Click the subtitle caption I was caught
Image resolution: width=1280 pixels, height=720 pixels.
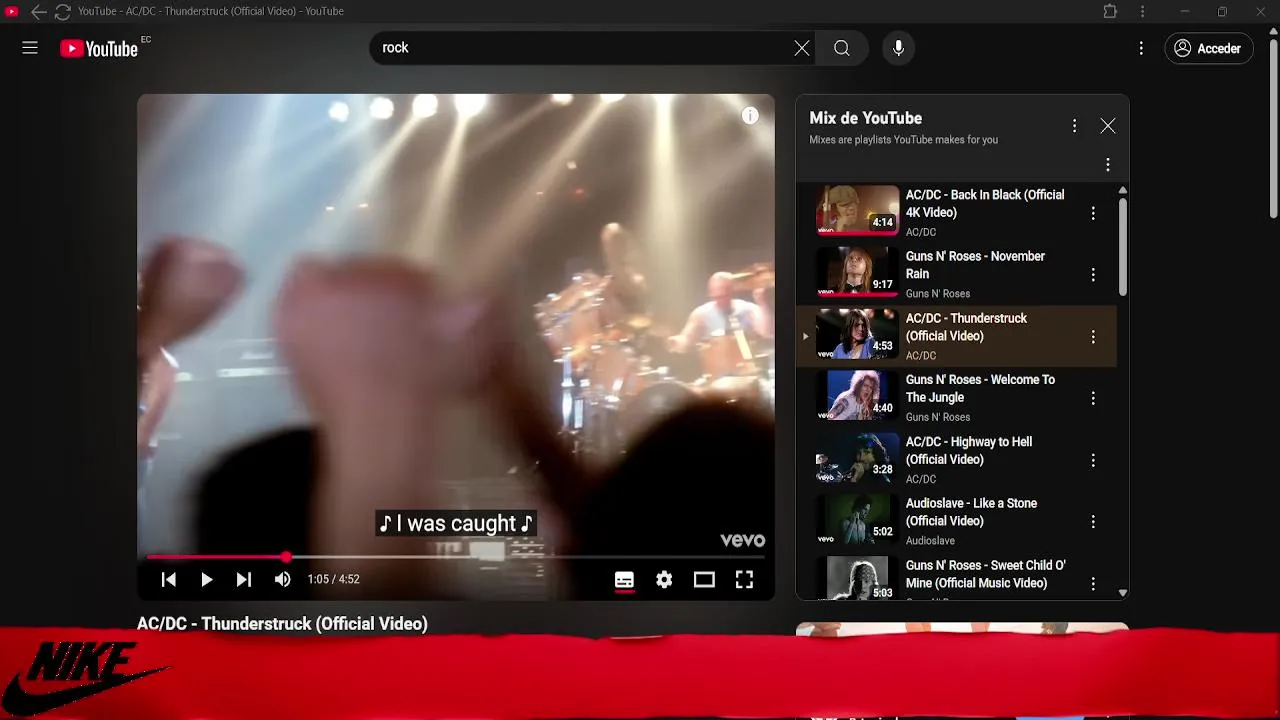pyautogui.click(x=456, y=523)
